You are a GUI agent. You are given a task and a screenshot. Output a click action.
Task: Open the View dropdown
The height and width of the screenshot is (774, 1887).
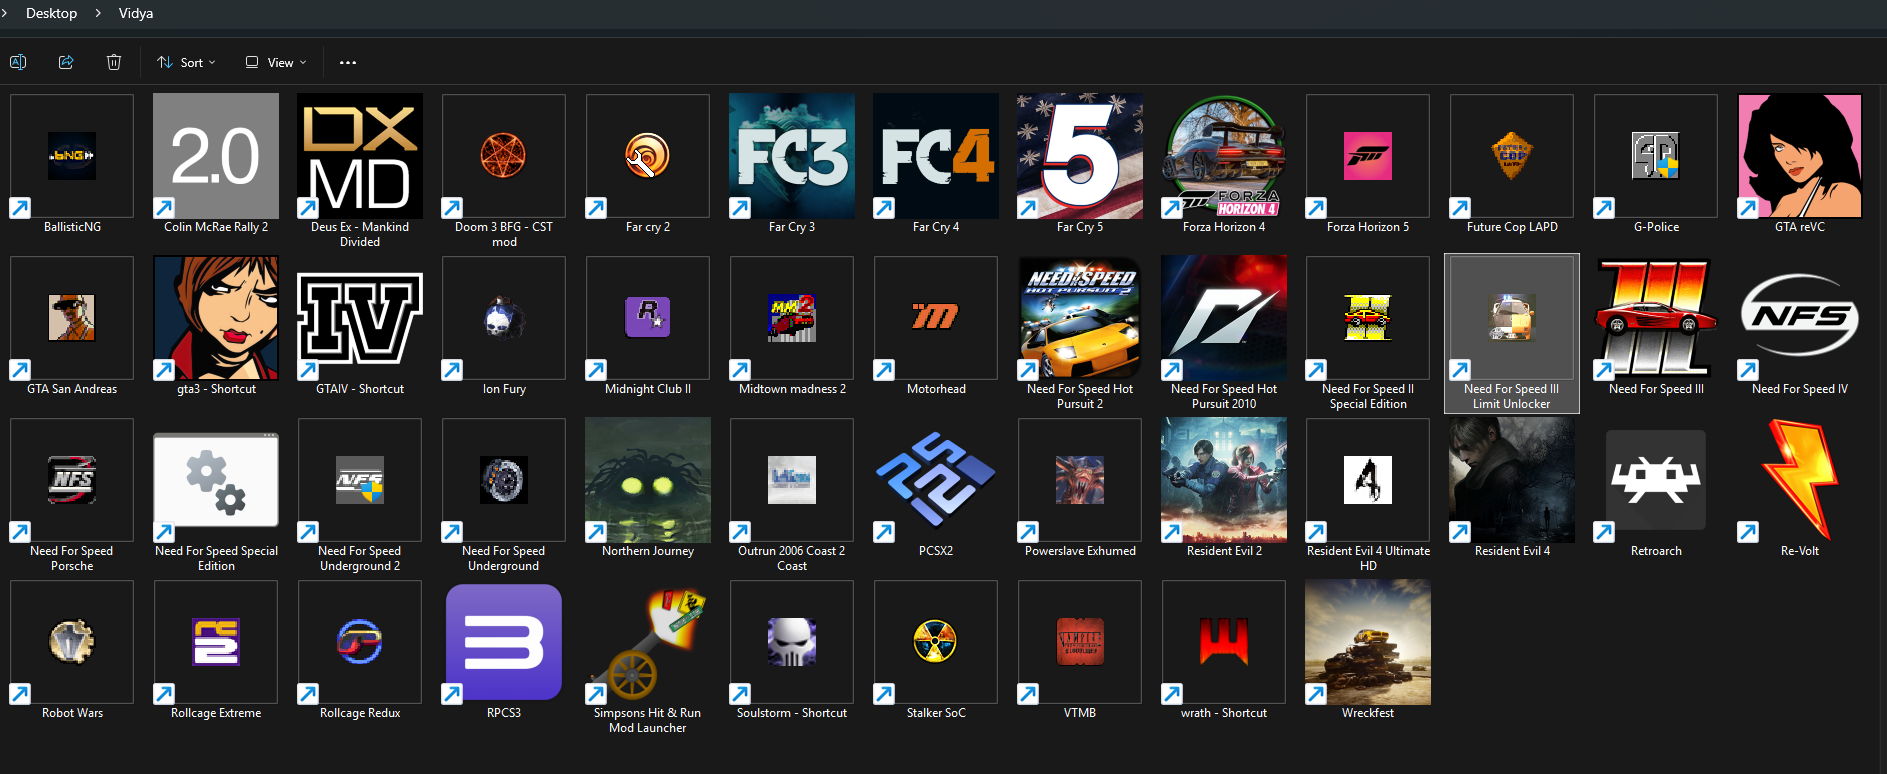tap(276, 62)
